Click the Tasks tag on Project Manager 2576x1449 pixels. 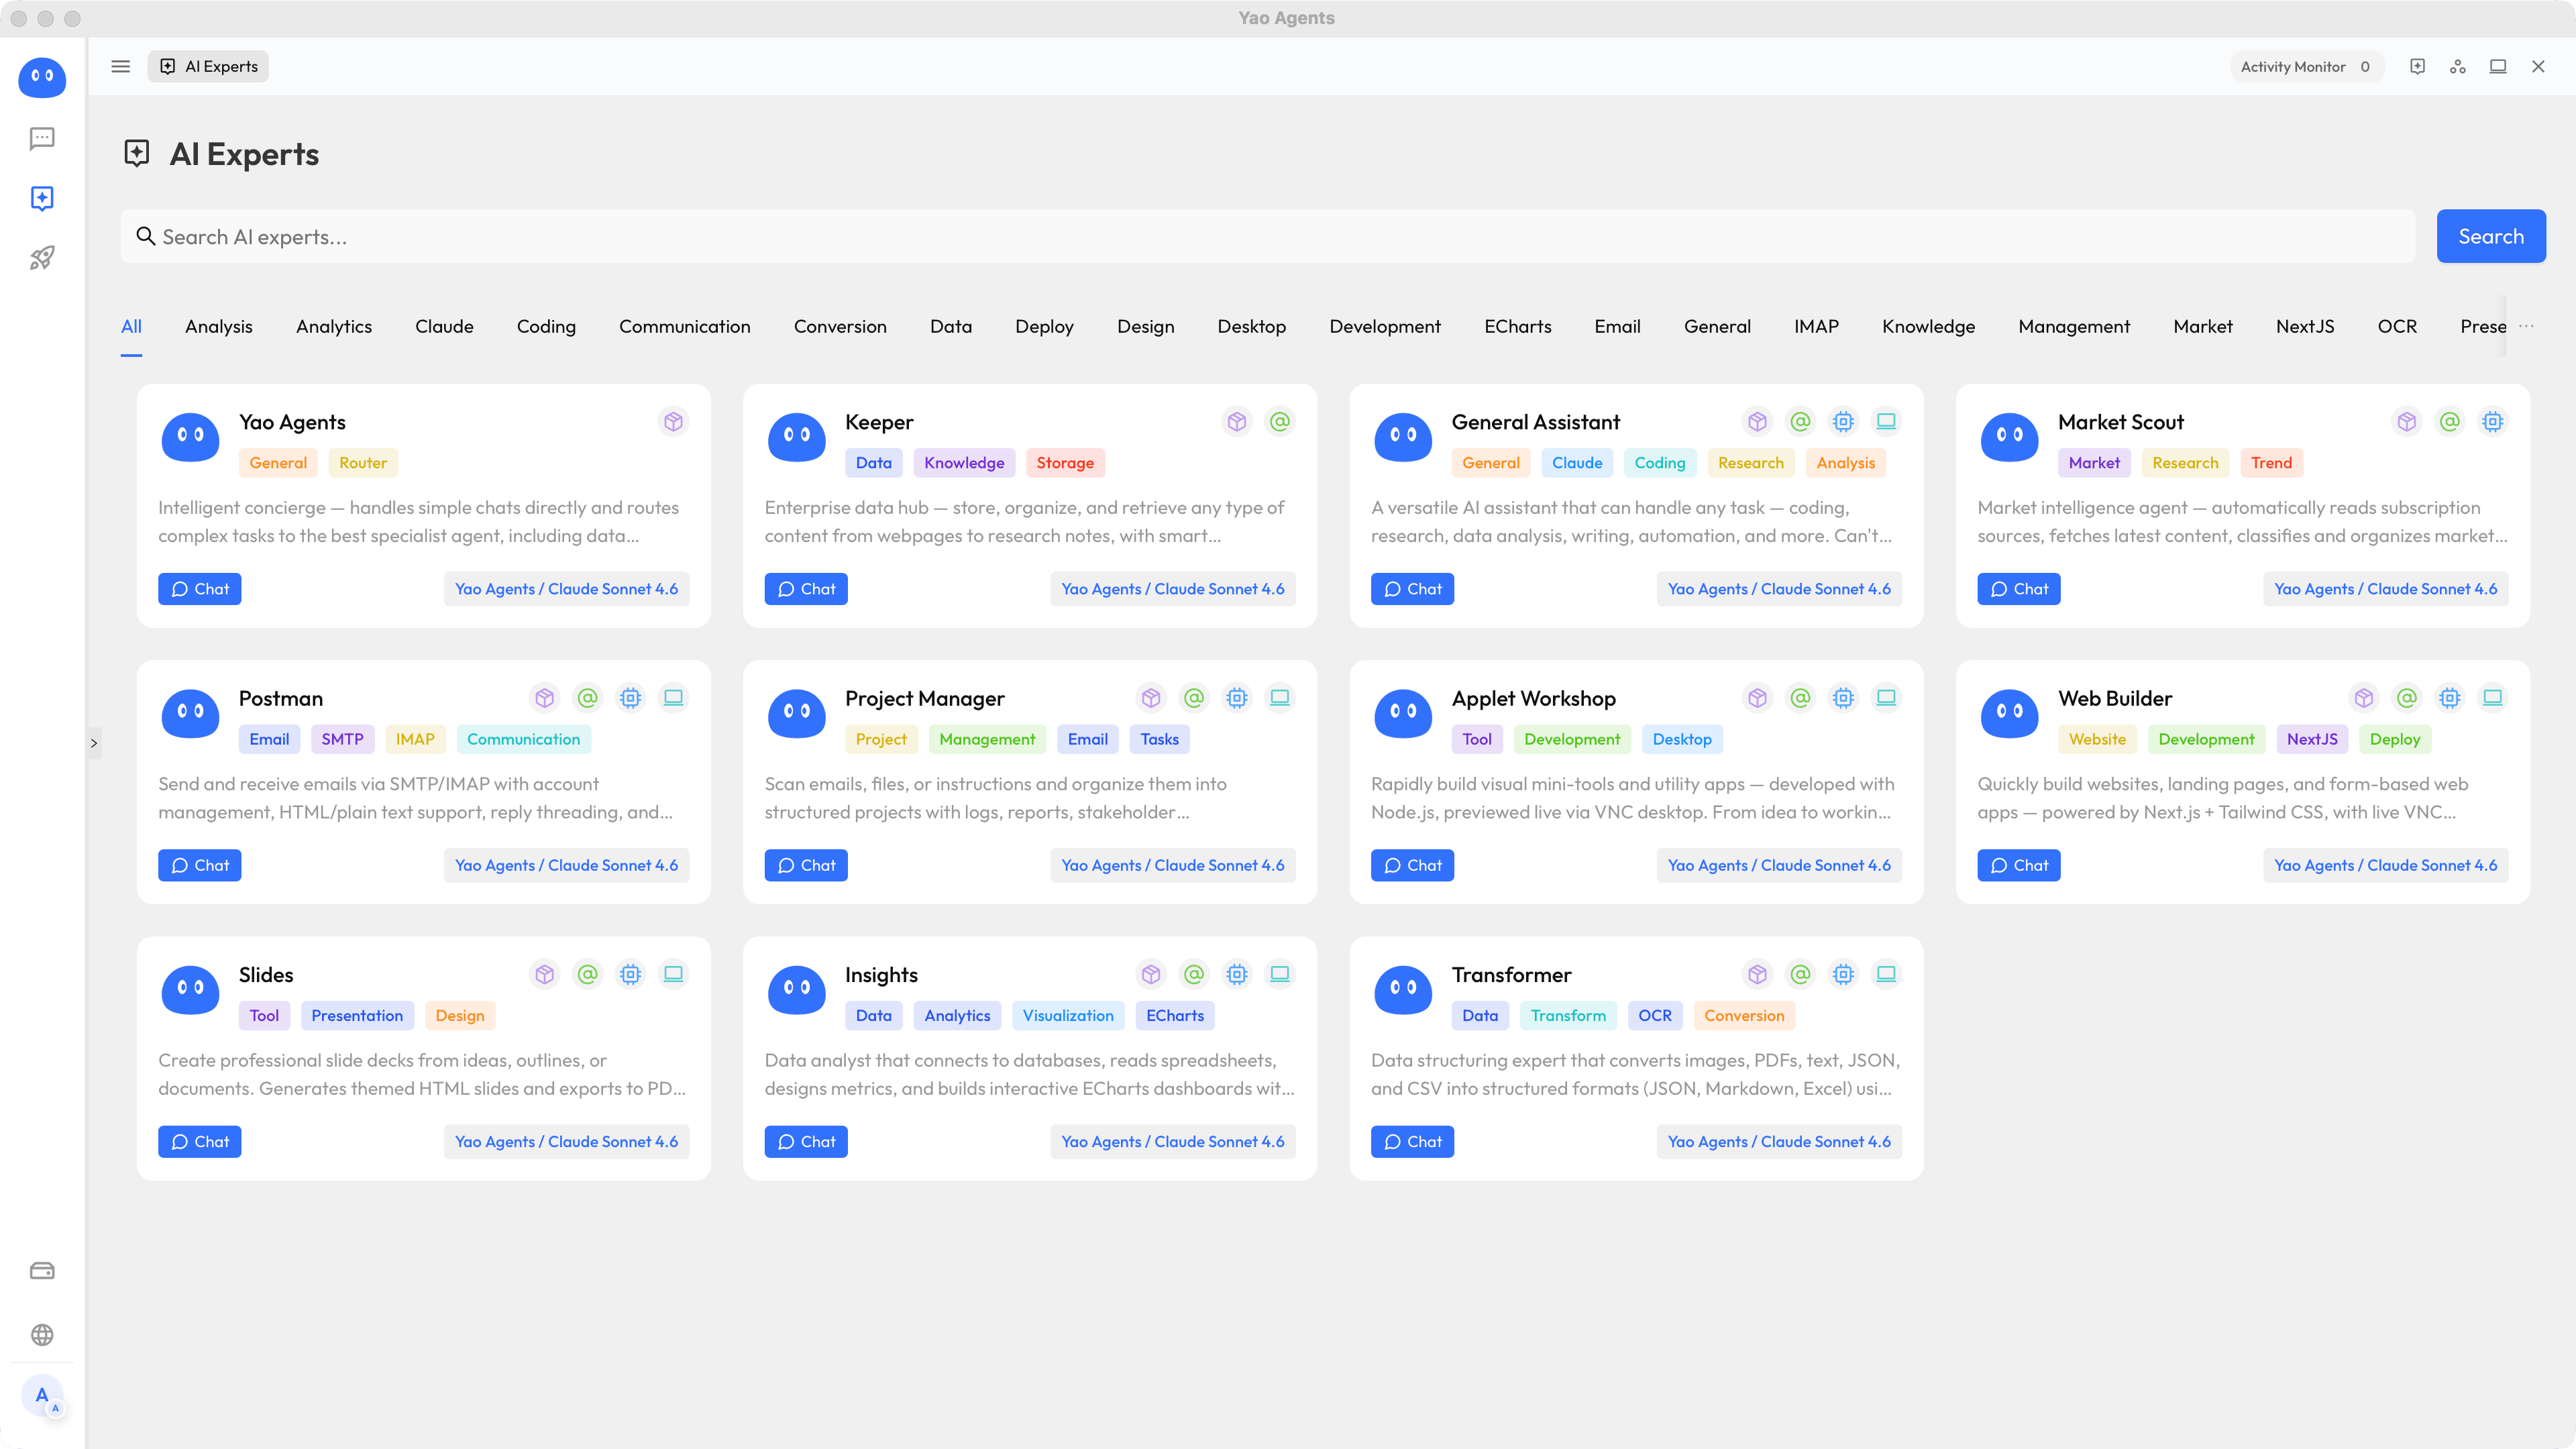click(x=1159, y=739)
